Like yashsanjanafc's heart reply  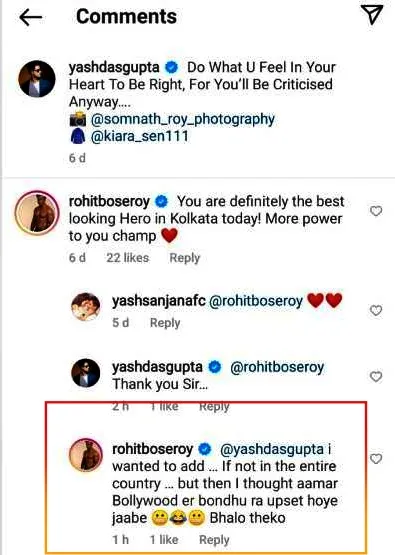tap(376, 310)
